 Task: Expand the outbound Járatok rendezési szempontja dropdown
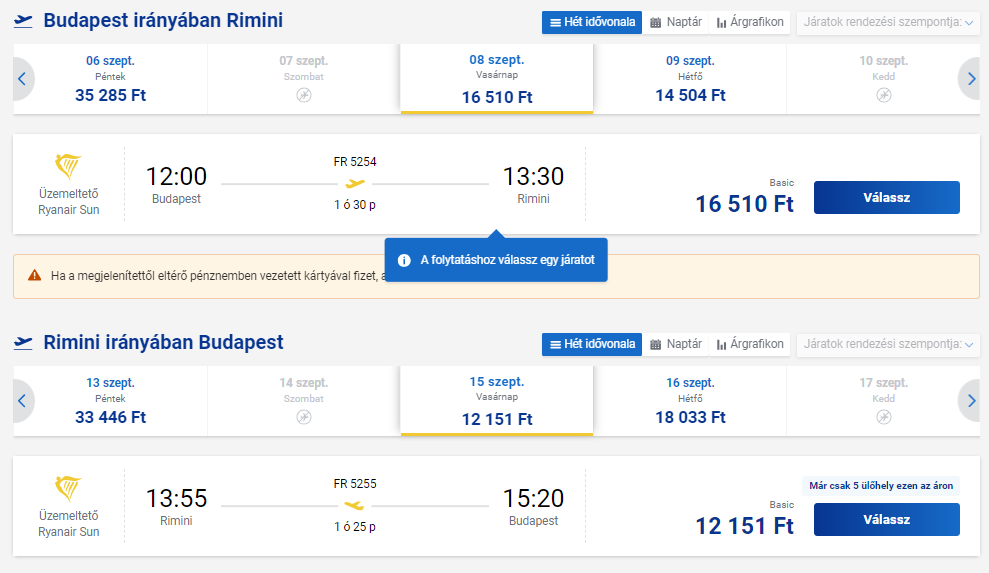click(888, 22)
